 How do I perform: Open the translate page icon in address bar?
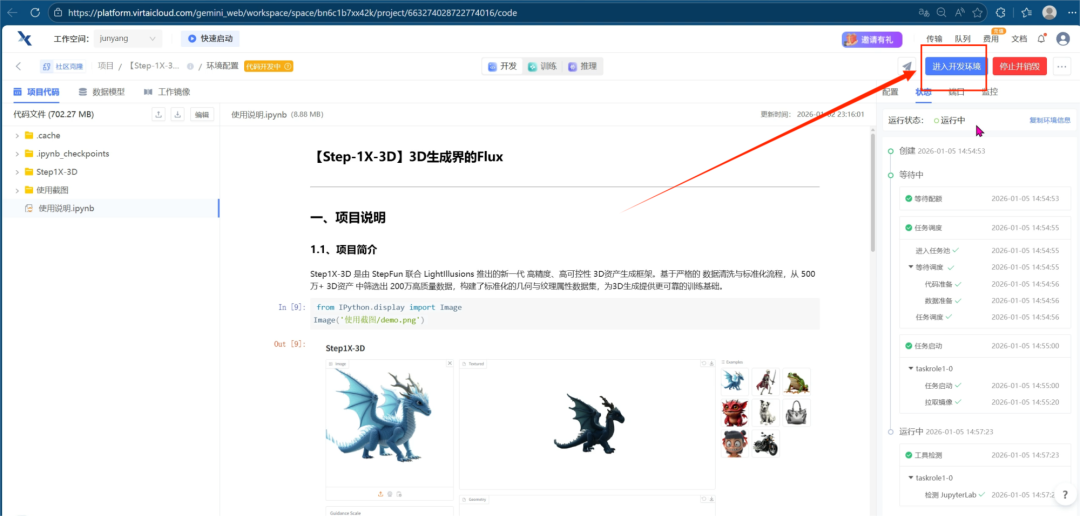click(924, 12)
